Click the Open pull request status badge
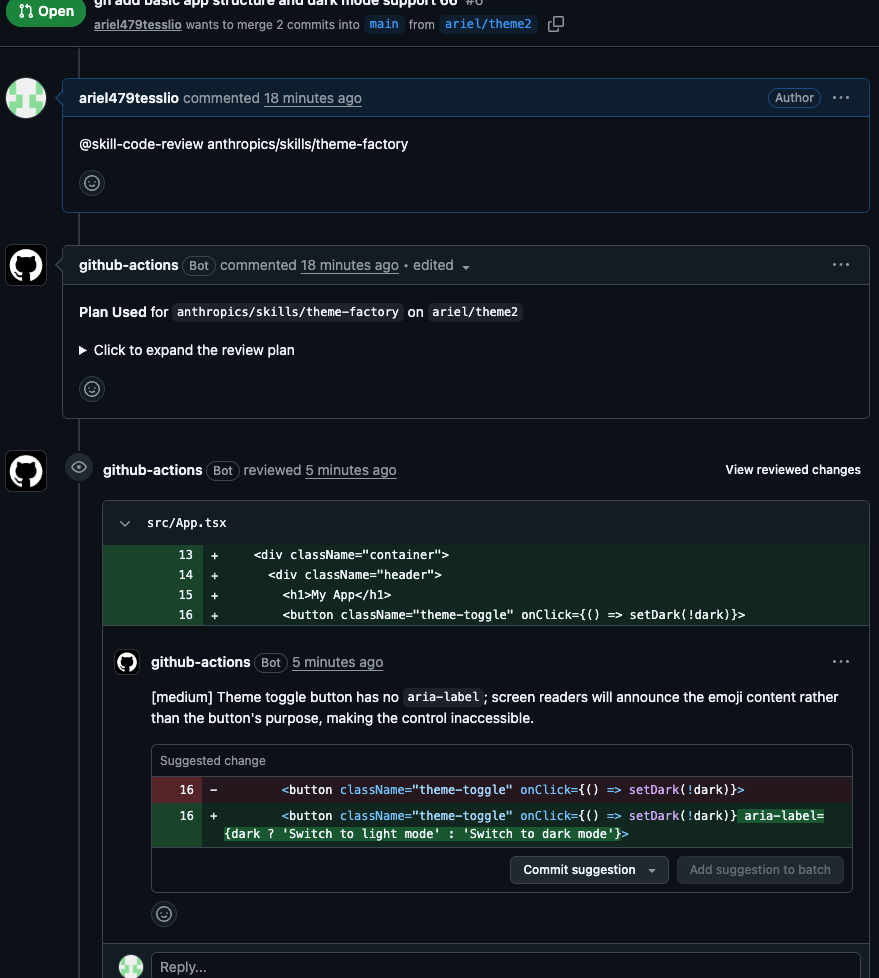This screenshot has height=978, width=879. pos(46,12)
